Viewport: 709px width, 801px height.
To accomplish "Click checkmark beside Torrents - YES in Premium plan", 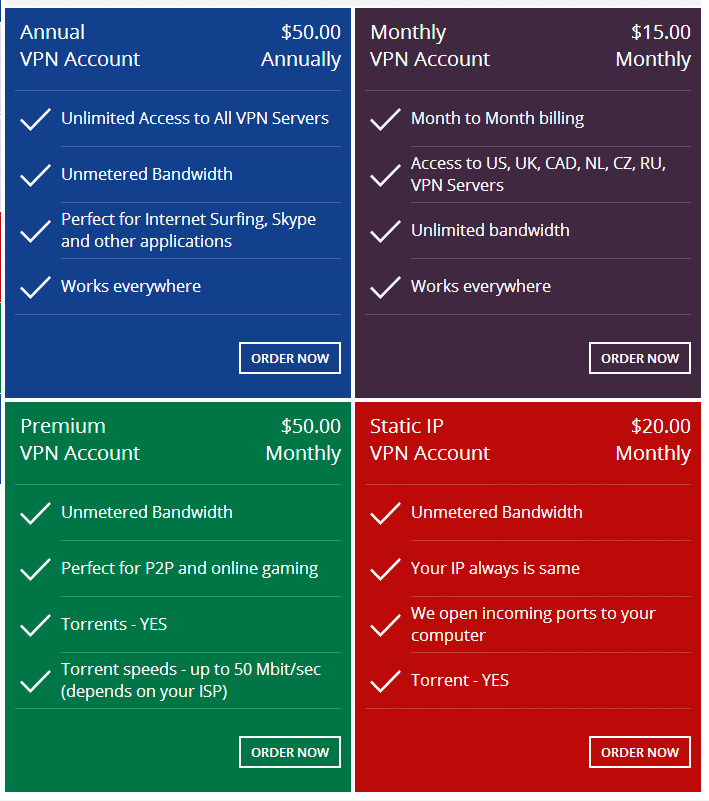I will (x=35, y=625).
